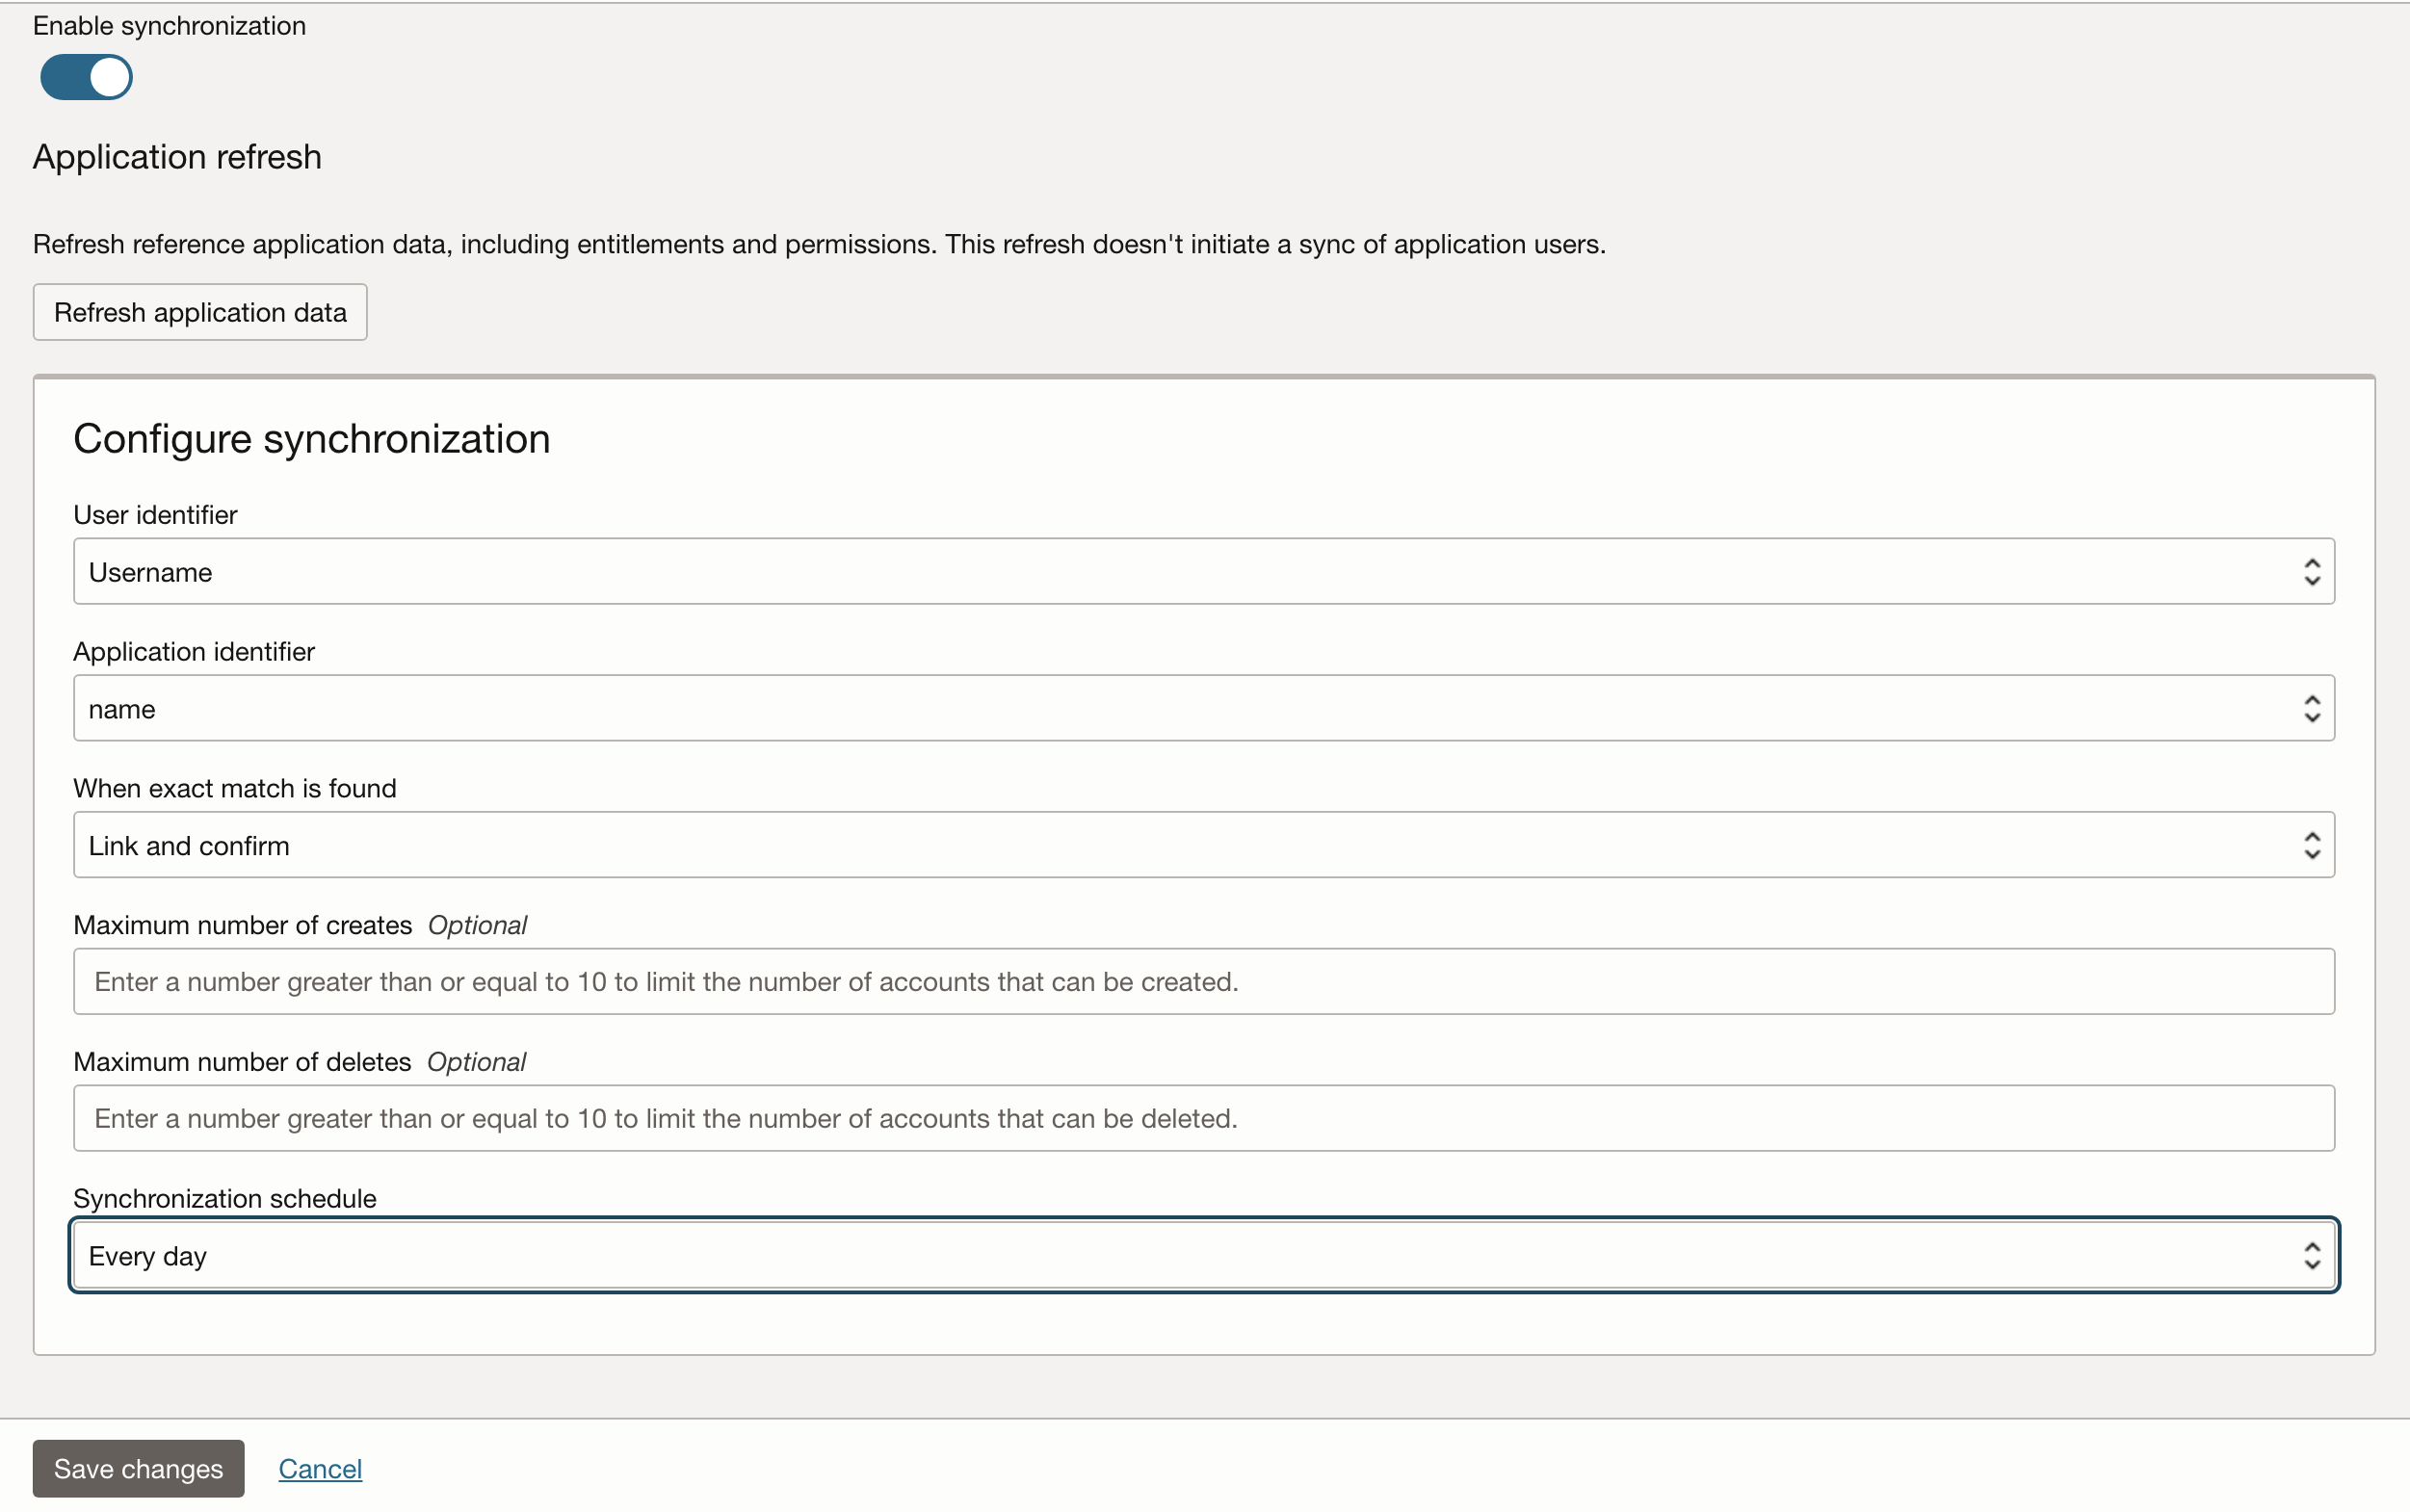This screenshot has width=2410, height=1512.
Task: Click the Application refresh heading
Action: click(177, 157)
